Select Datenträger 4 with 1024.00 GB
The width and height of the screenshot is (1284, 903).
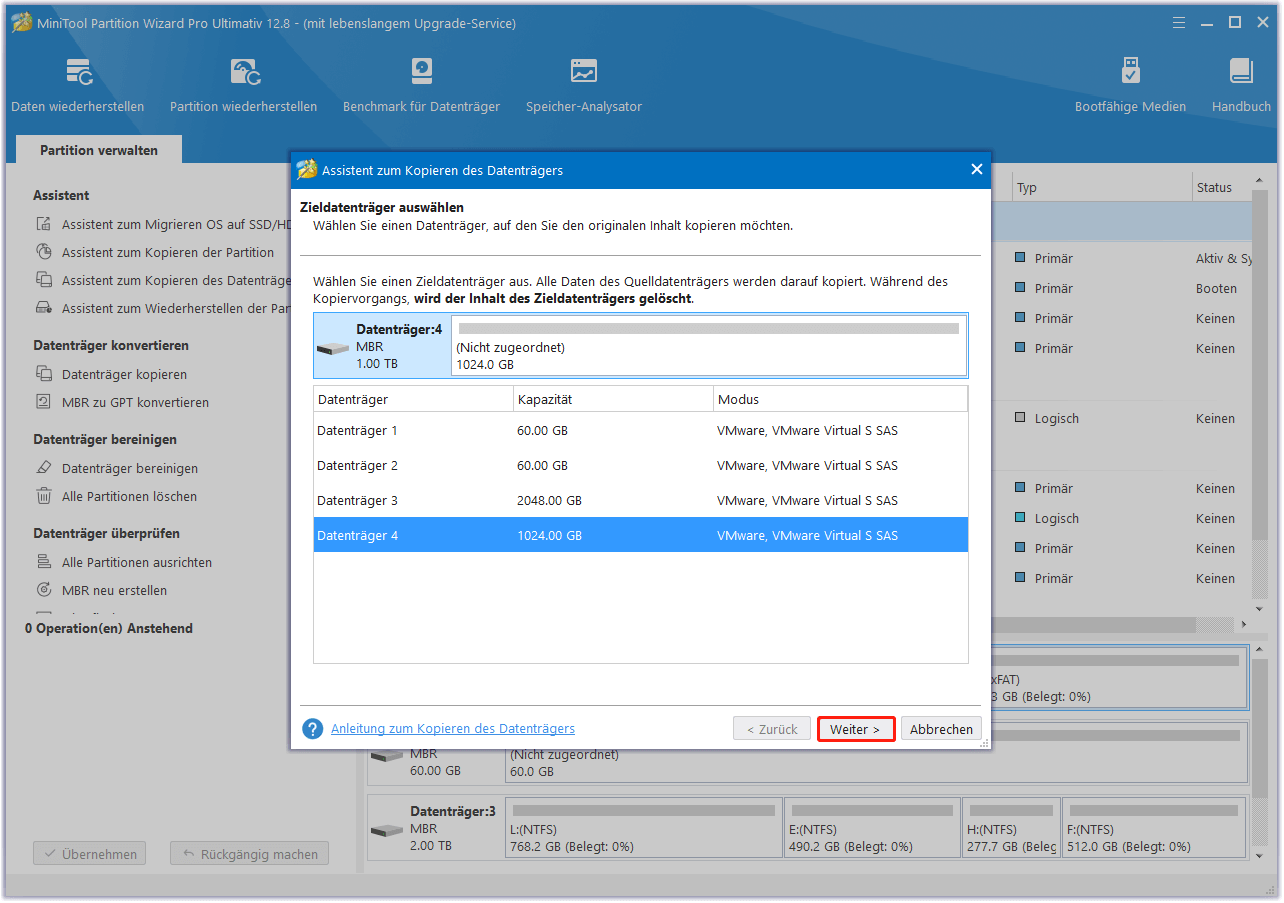click(641, 535)
